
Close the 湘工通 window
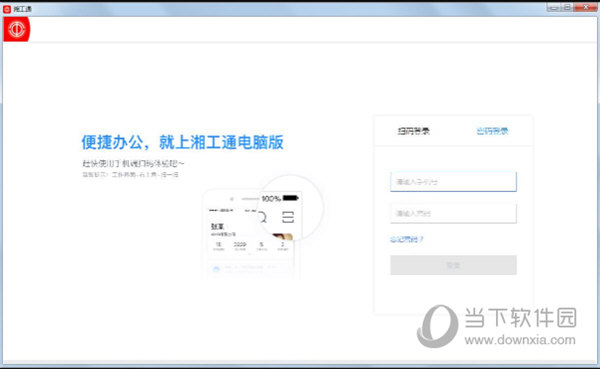(585, 7)
